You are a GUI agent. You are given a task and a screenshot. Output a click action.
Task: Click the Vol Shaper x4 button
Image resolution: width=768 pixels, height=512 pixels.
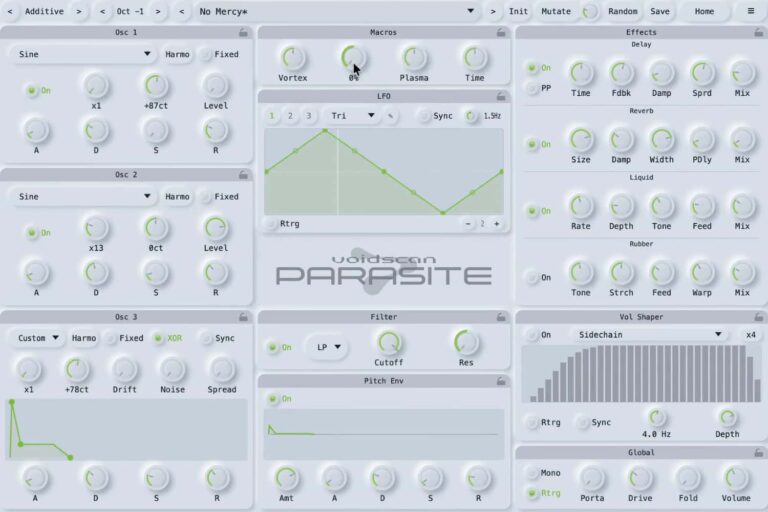[x=750, y=335]
